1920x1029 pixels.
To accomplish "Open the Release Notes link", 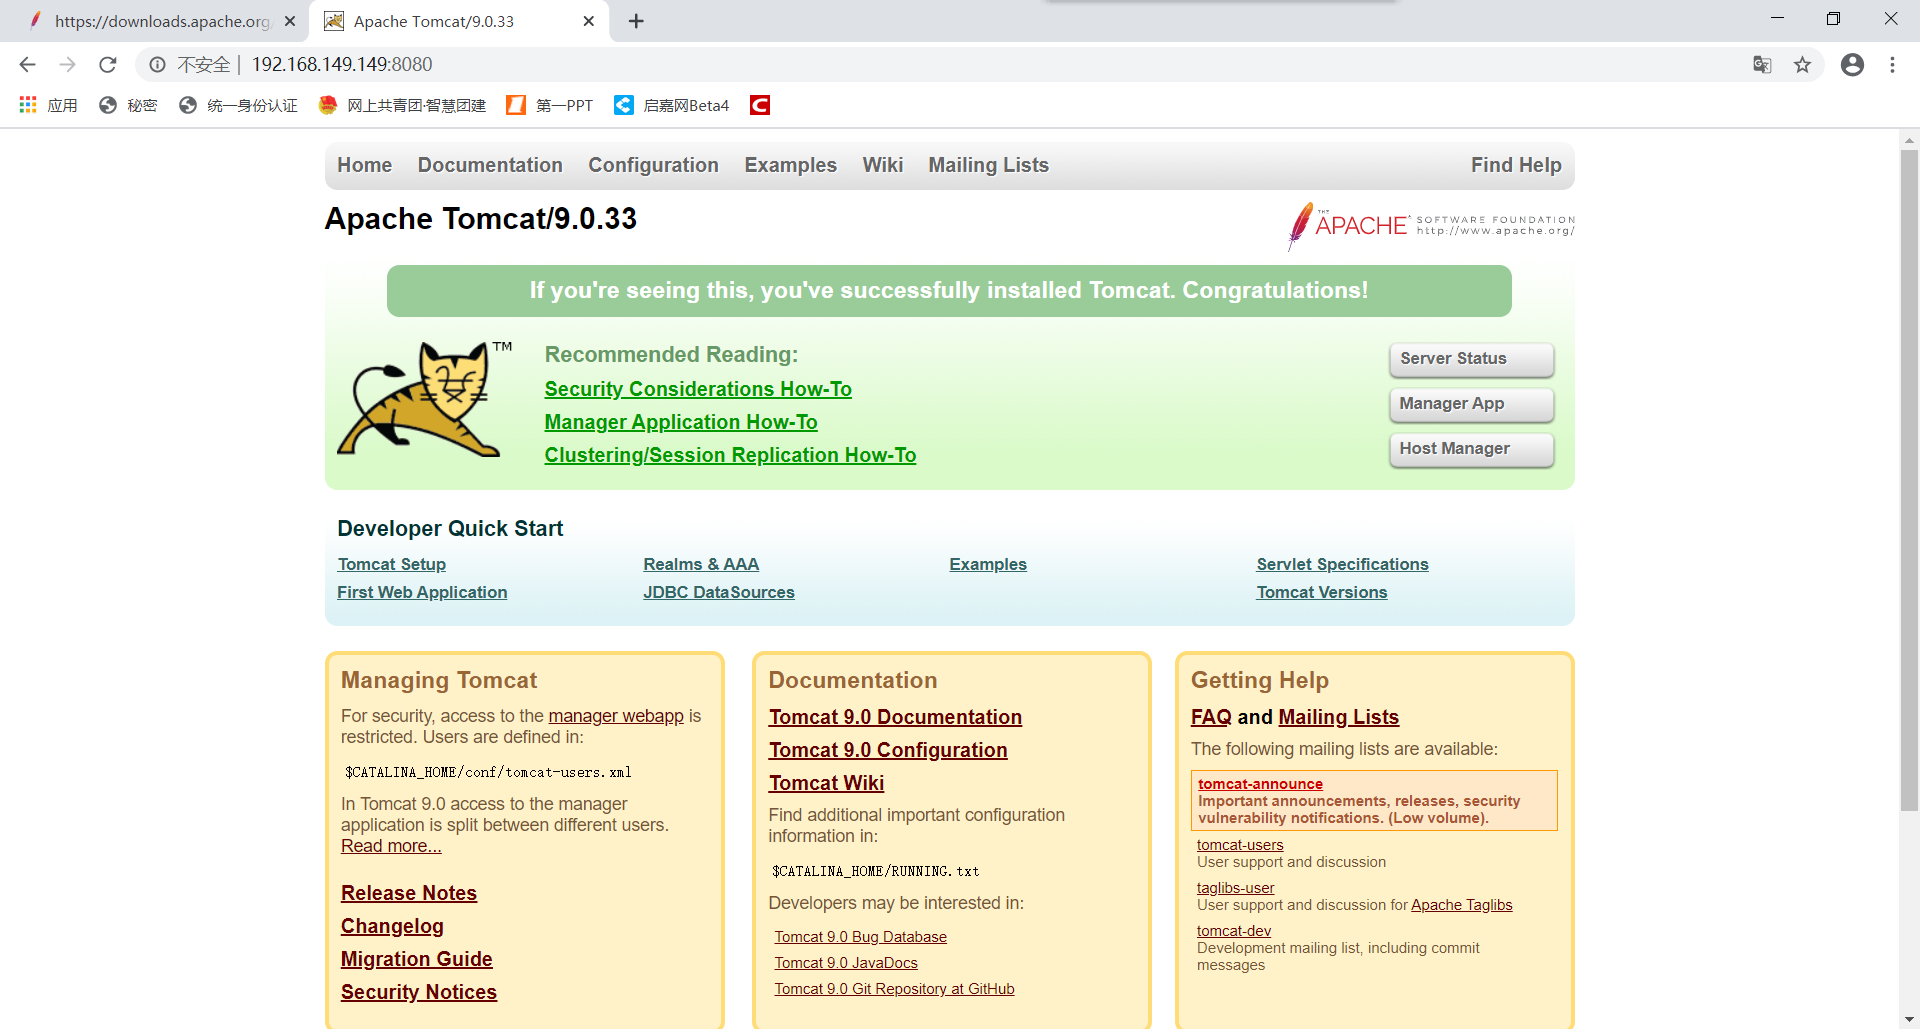I will (409, 893).
